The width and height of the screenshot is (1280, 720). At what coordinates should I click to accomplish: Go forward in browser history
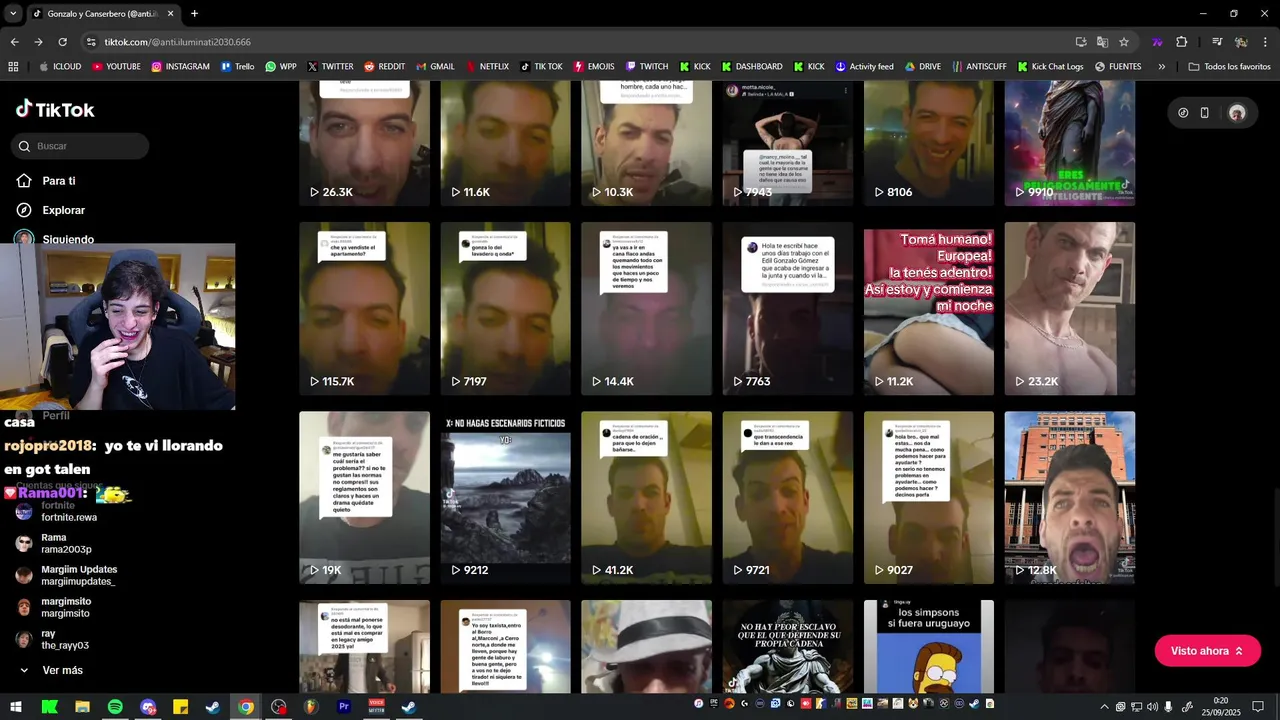click(38, 42)
